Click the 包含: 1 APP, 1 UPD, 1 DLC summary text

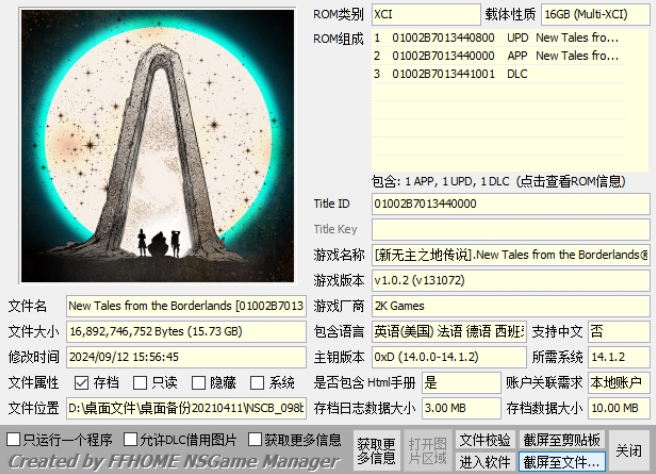(498, 182)
